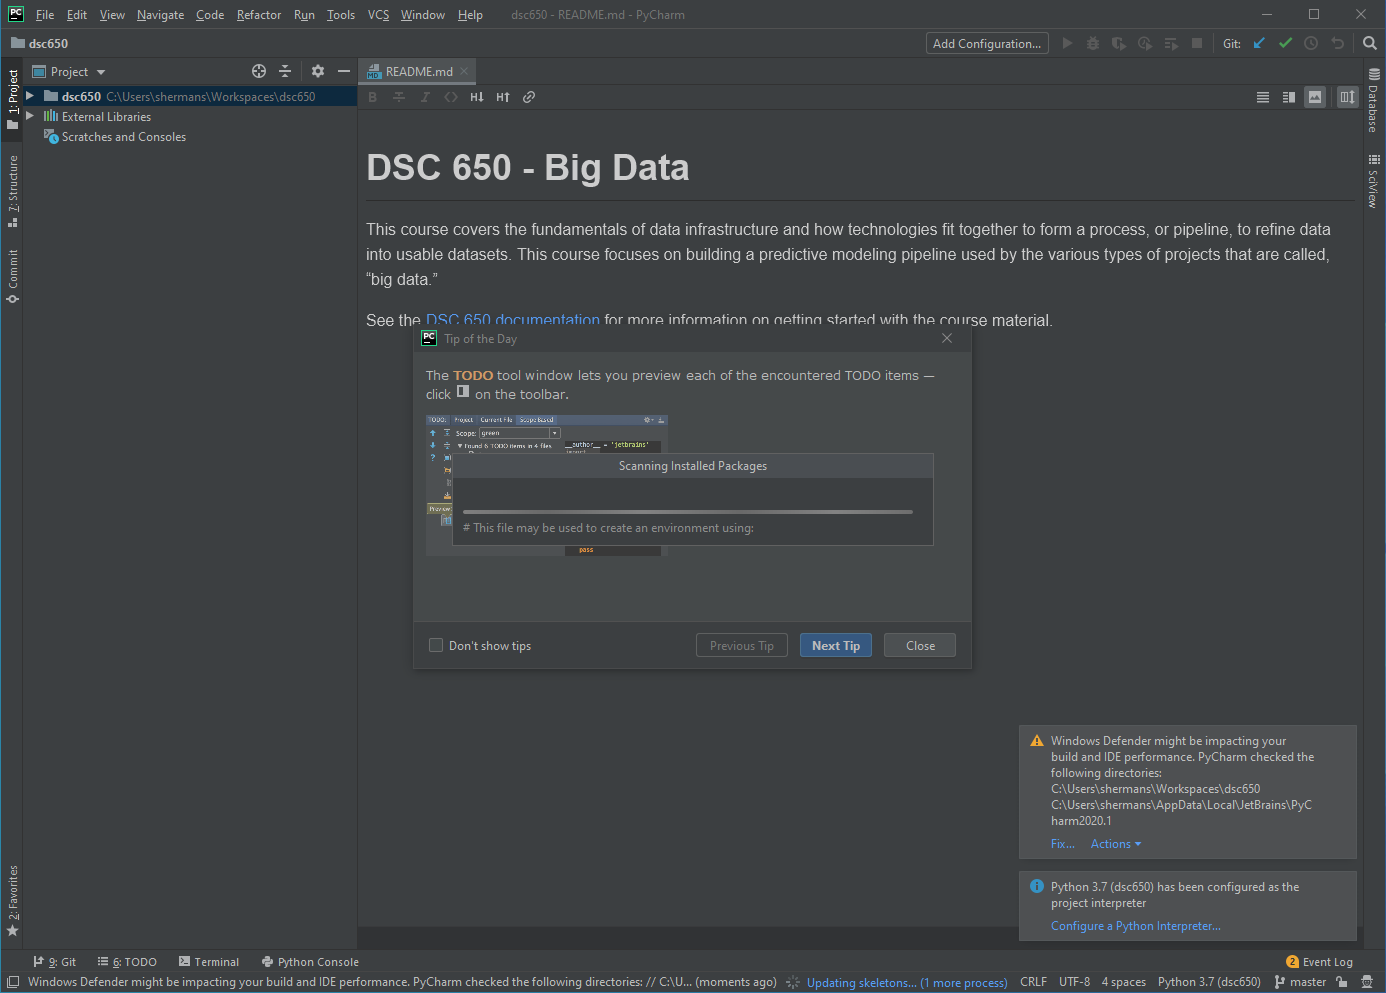
Task: Click the Next Tip button
Action: coord(836,645)
